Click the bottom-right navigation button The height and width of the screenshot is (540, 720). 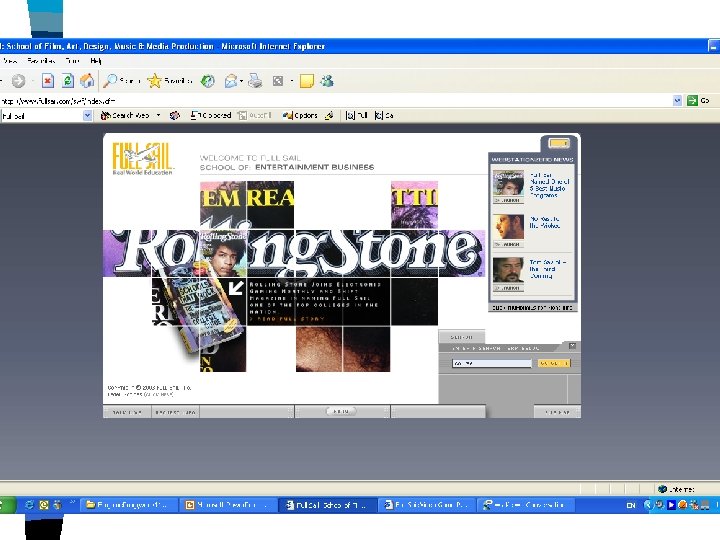pyautogui.click(x=557, y=412)
